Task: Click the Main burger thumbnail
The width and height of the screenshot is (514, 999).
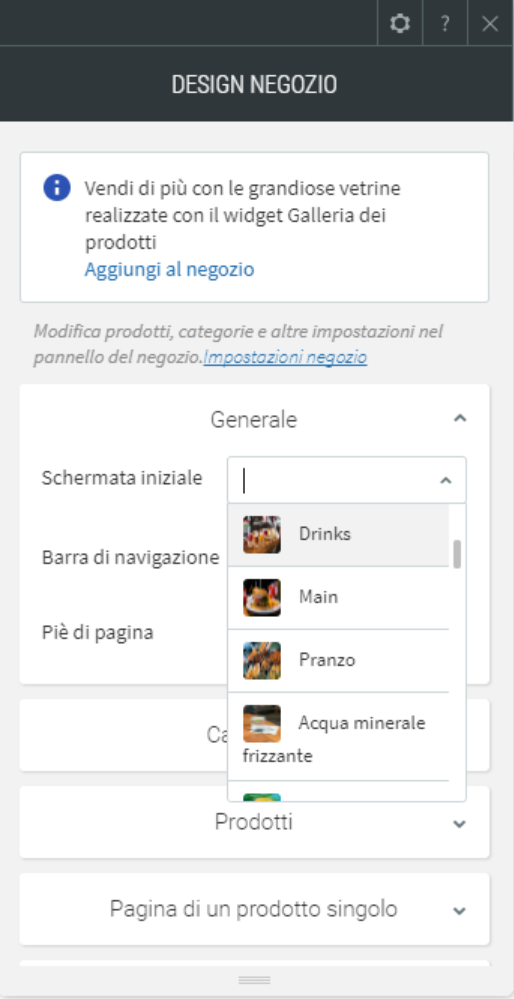Action: 262,597
